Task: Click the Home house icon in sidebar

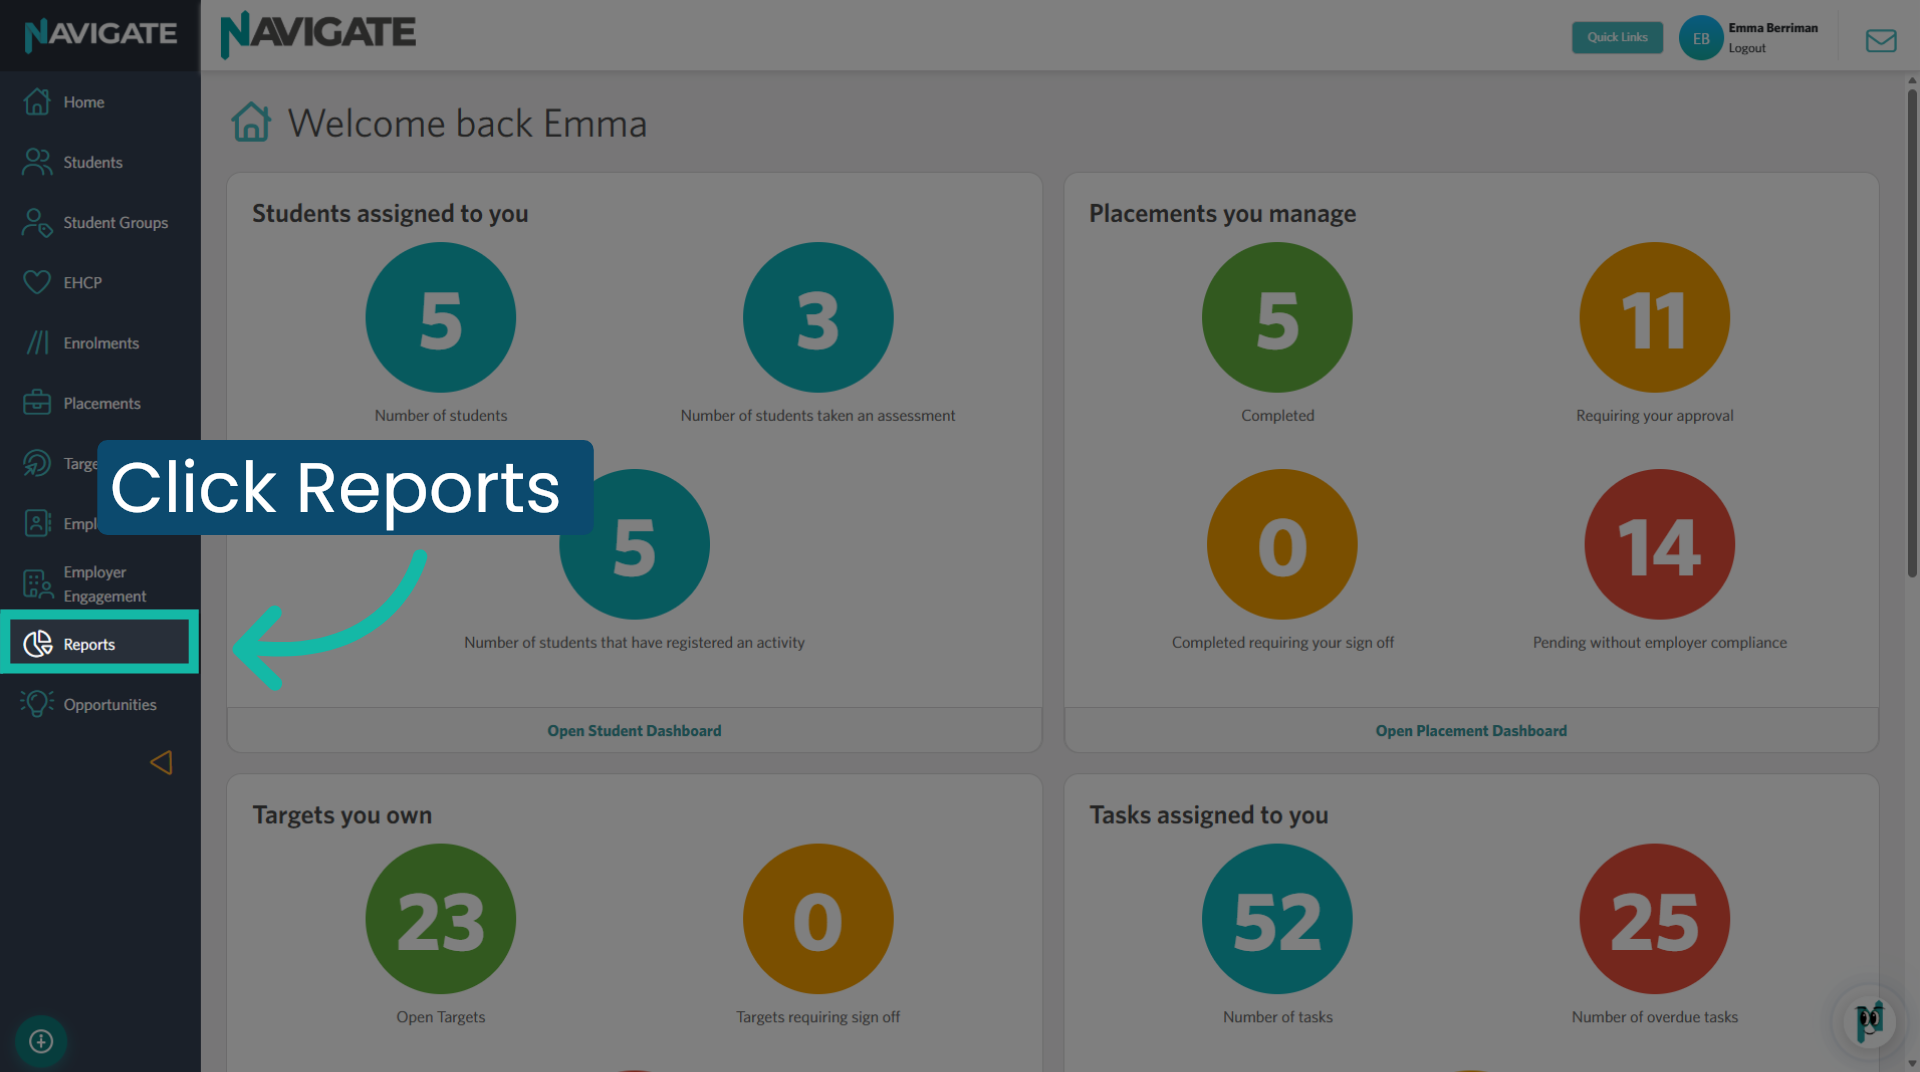Action: (37, 102)
